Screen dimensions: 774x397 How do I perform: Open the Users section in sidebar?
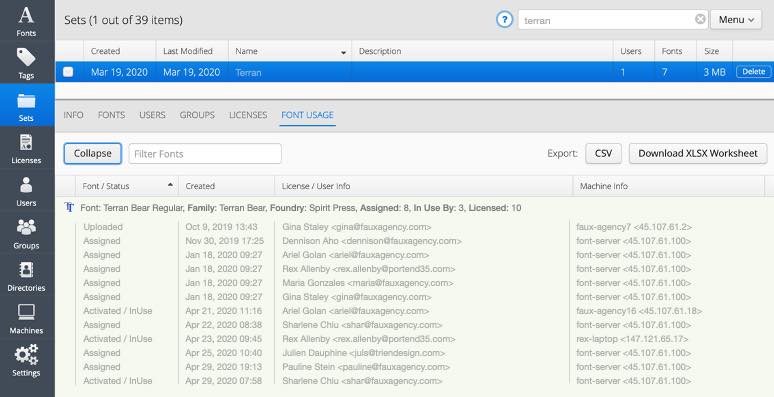pos(27,191)
